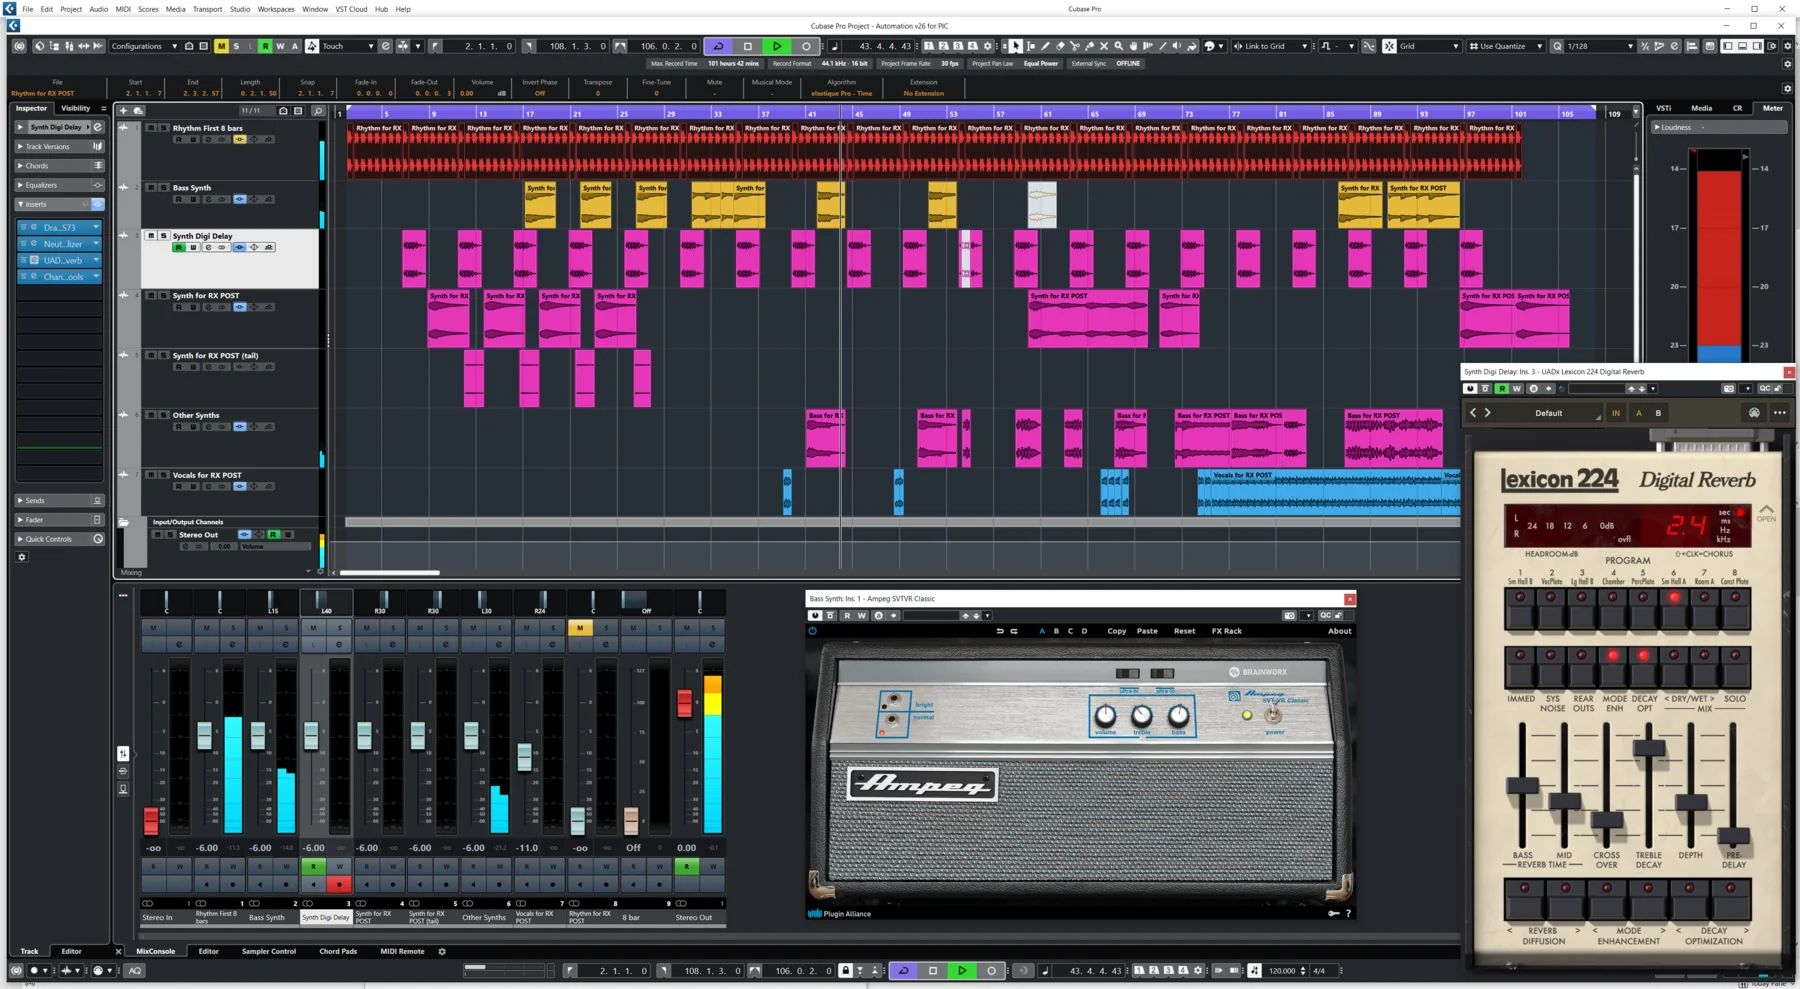Toggle Snap to Zero Crossing button
Screen dimensions: 1800x989
coord(1369,46)
